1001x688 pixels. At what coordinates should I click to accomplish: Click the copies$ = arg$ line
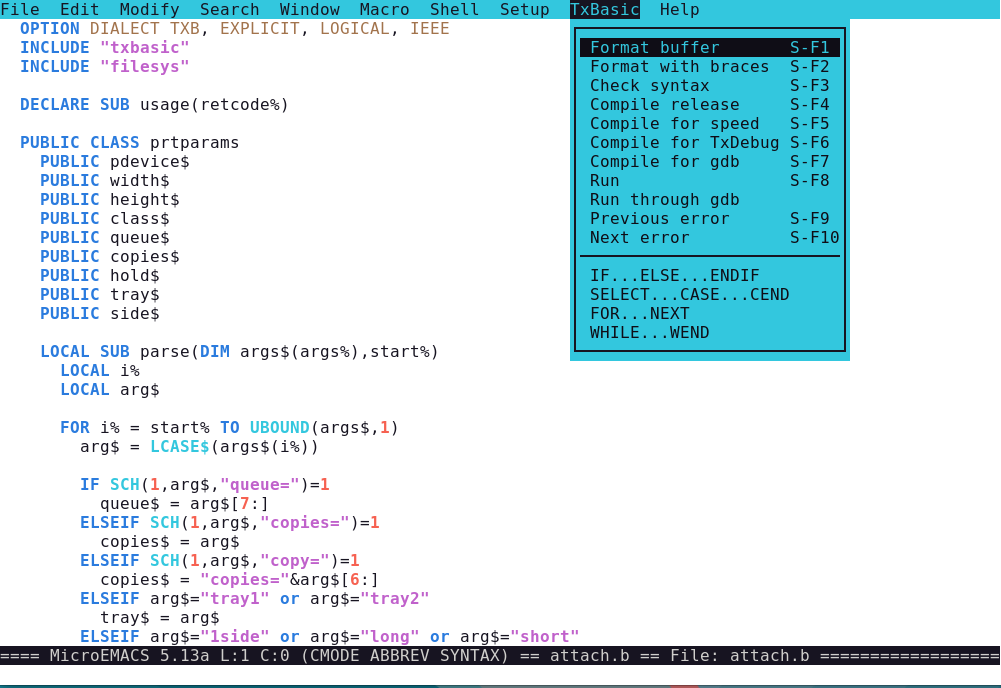tap(169, 542)
